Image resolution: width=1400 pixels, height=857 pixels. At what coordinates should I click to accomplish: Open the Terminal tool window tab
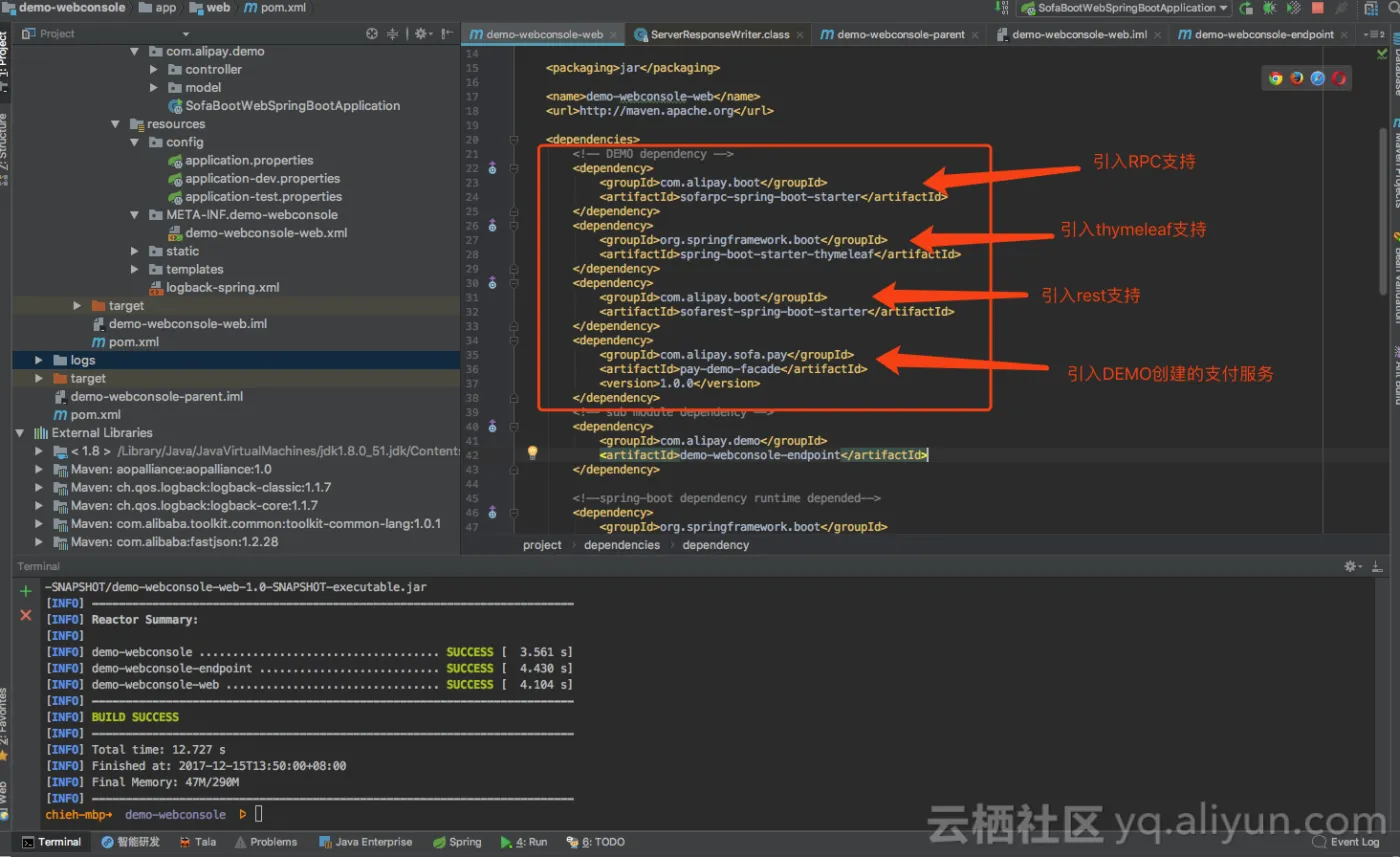click(51, 842)
